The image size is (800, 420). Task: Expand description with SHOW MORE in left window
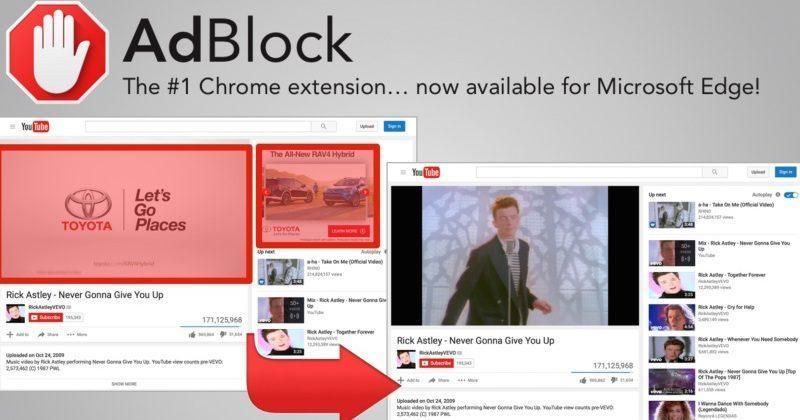(124, 383)
